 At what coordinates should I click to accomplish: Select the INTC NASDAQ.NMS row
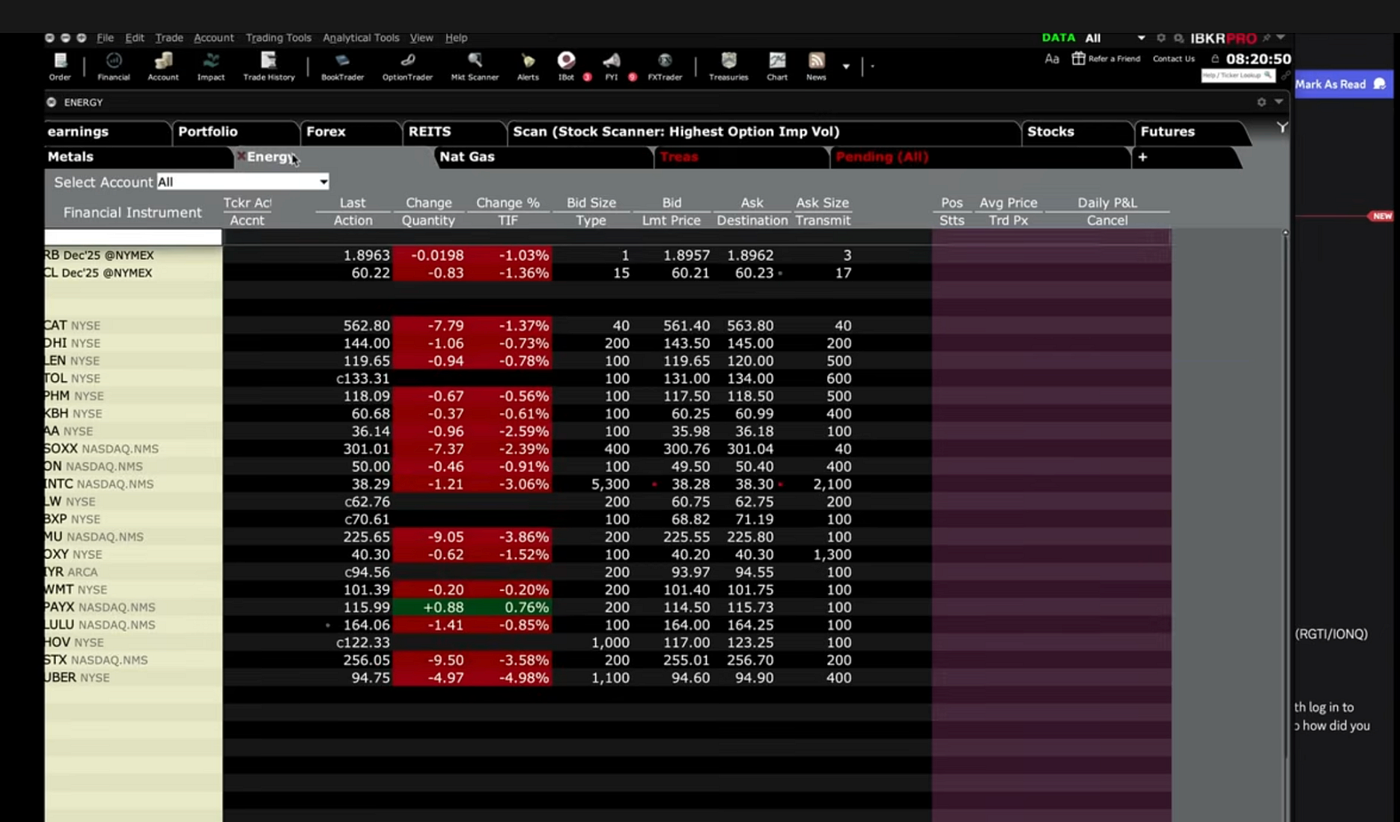[x=608, y=484]
